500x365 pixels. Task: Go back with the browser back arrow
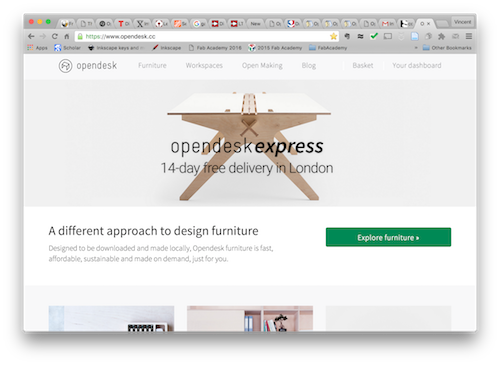click(31, 36)
